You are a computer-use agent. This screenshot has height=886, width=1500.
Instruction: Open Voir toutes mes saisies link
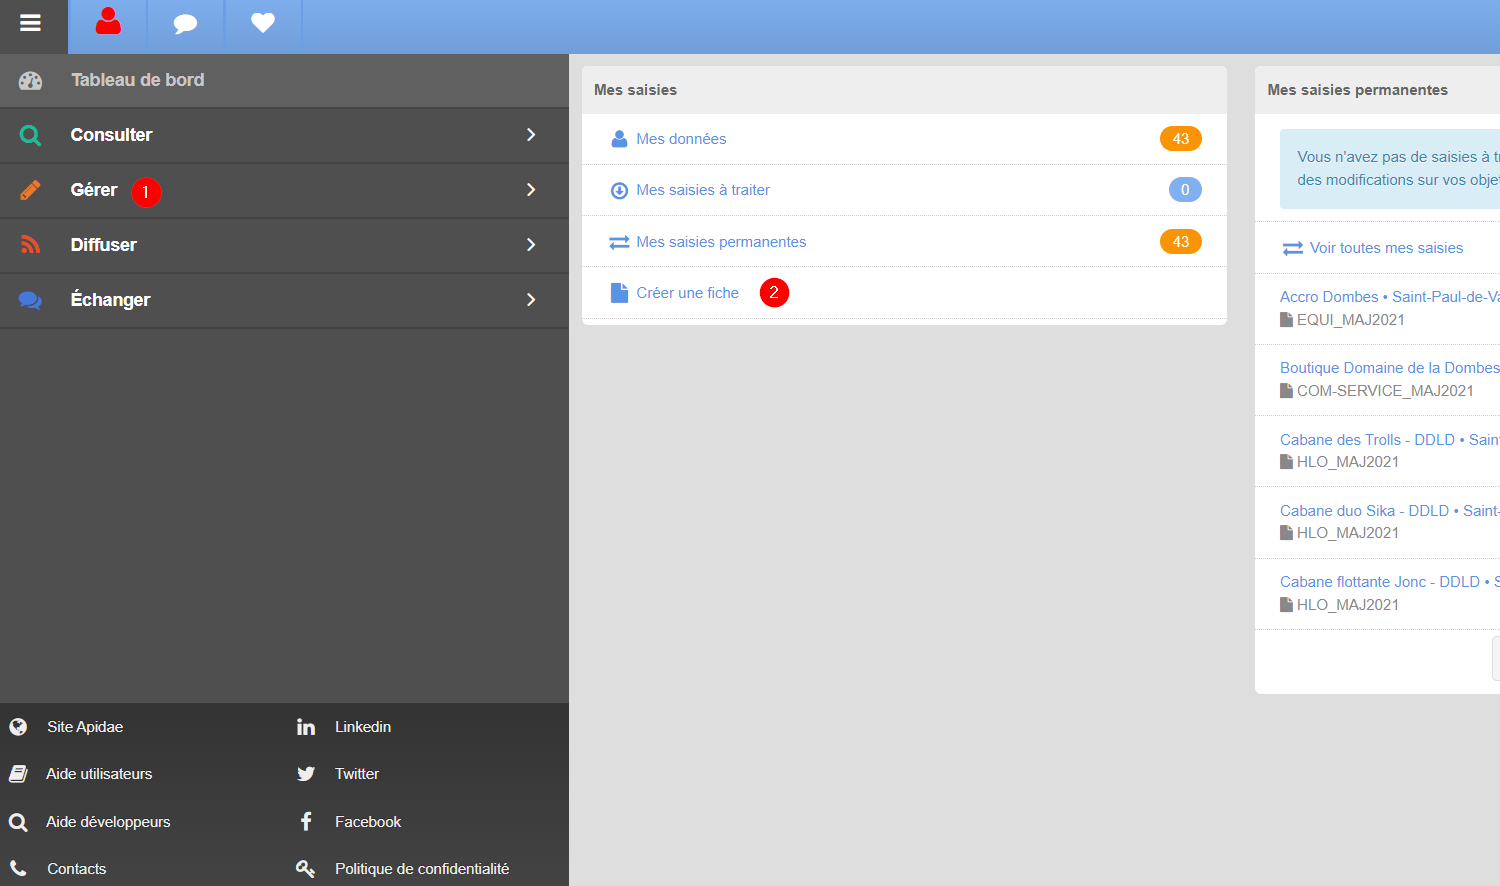point(1386,248)
